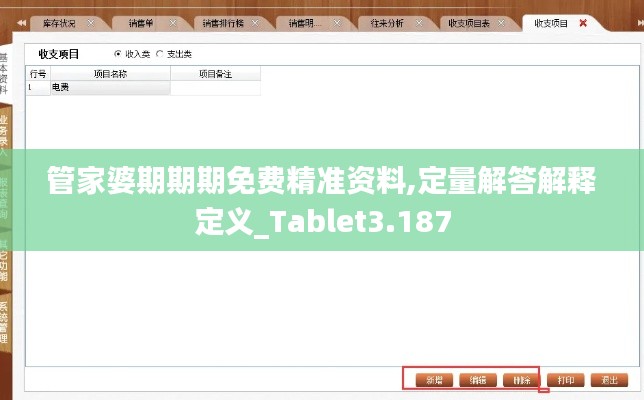Click the 新增 button

(434, 380)
